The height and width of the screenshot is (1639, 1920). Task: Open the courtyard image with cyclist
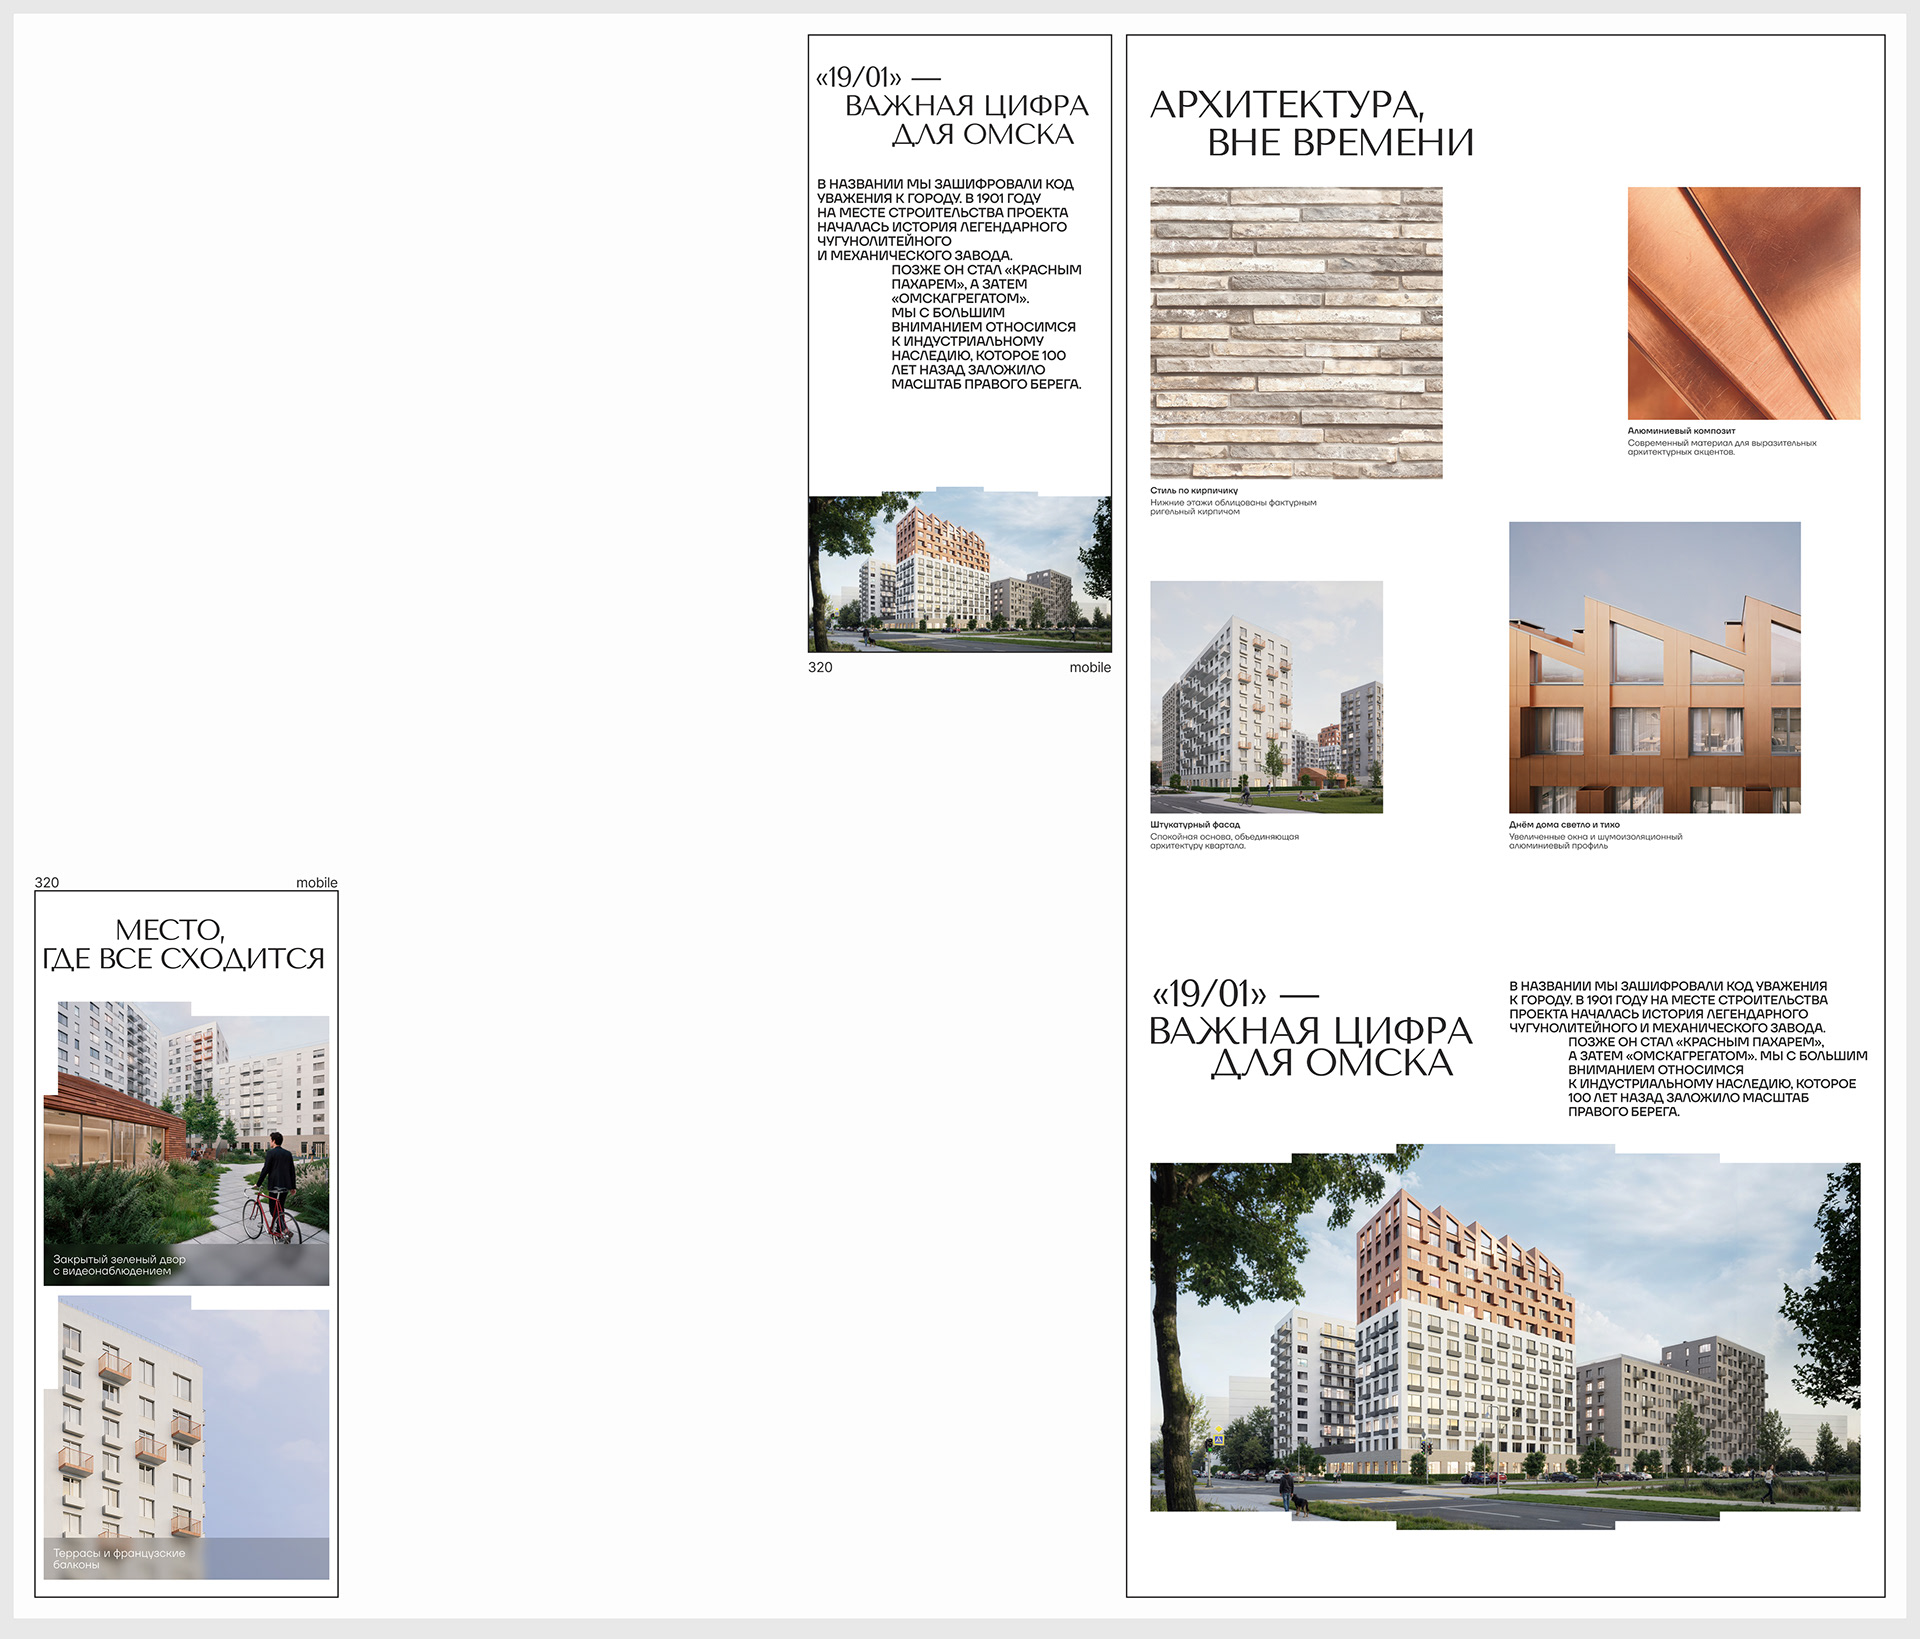coord(186,1144)
